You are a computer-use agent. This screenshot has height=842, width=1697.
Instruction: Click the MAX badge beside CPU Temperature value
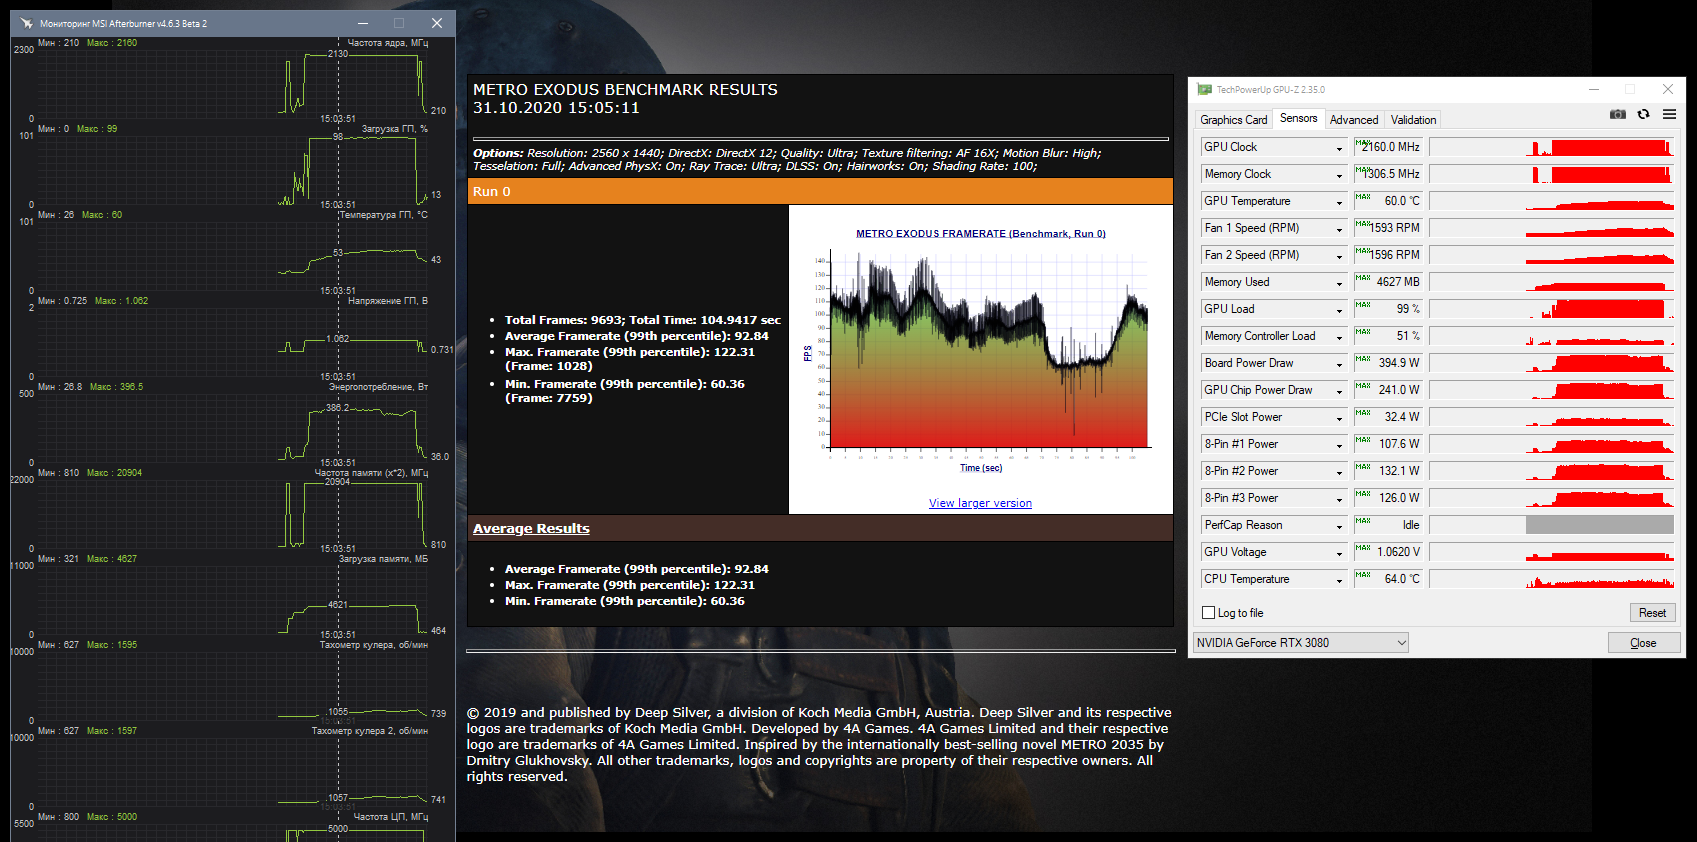(1363, 575)
